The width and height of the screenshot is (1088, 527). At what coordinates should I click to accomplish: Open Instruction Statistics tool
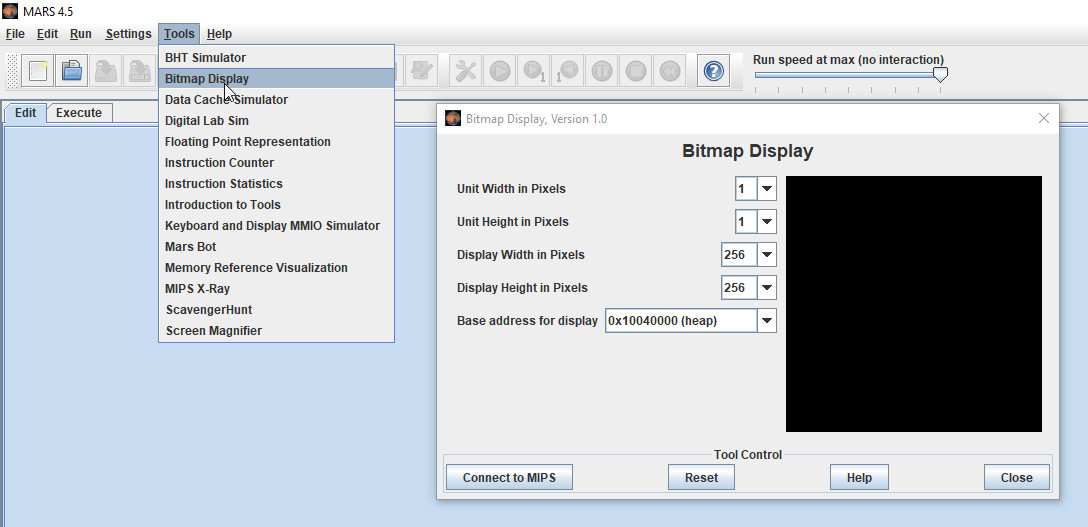coord(276,184)
